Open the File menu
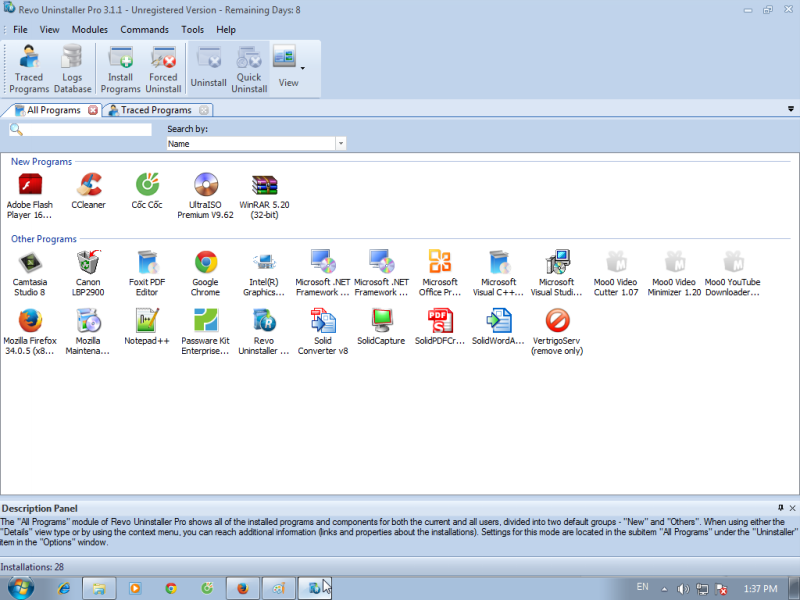 pyautogui.click(x=20, y=30)
